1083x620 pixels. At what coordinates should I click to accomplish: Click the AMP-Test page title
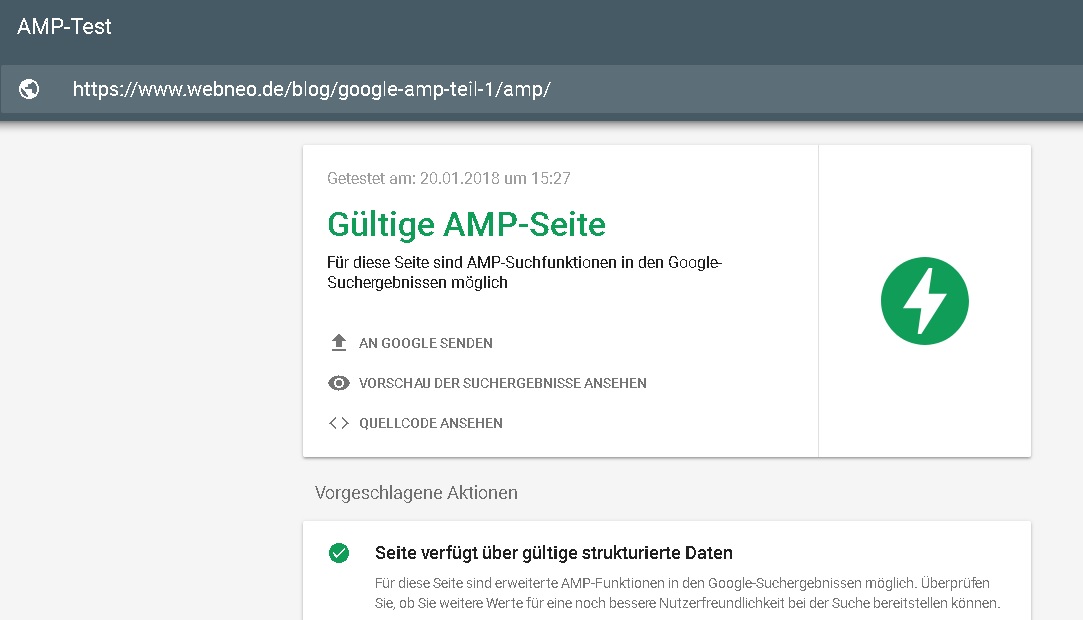[64, 26]
